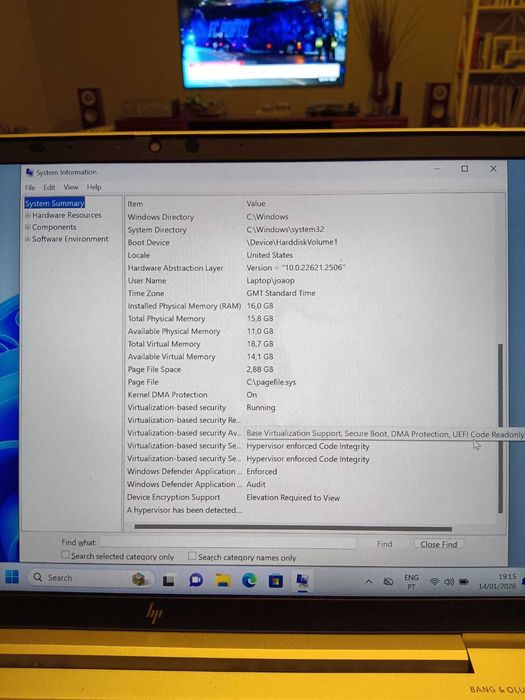Click the Audit value for Windows Defender Application
Image resolution: width=525 pixels, height=700 pixels.
coord(256,484)
